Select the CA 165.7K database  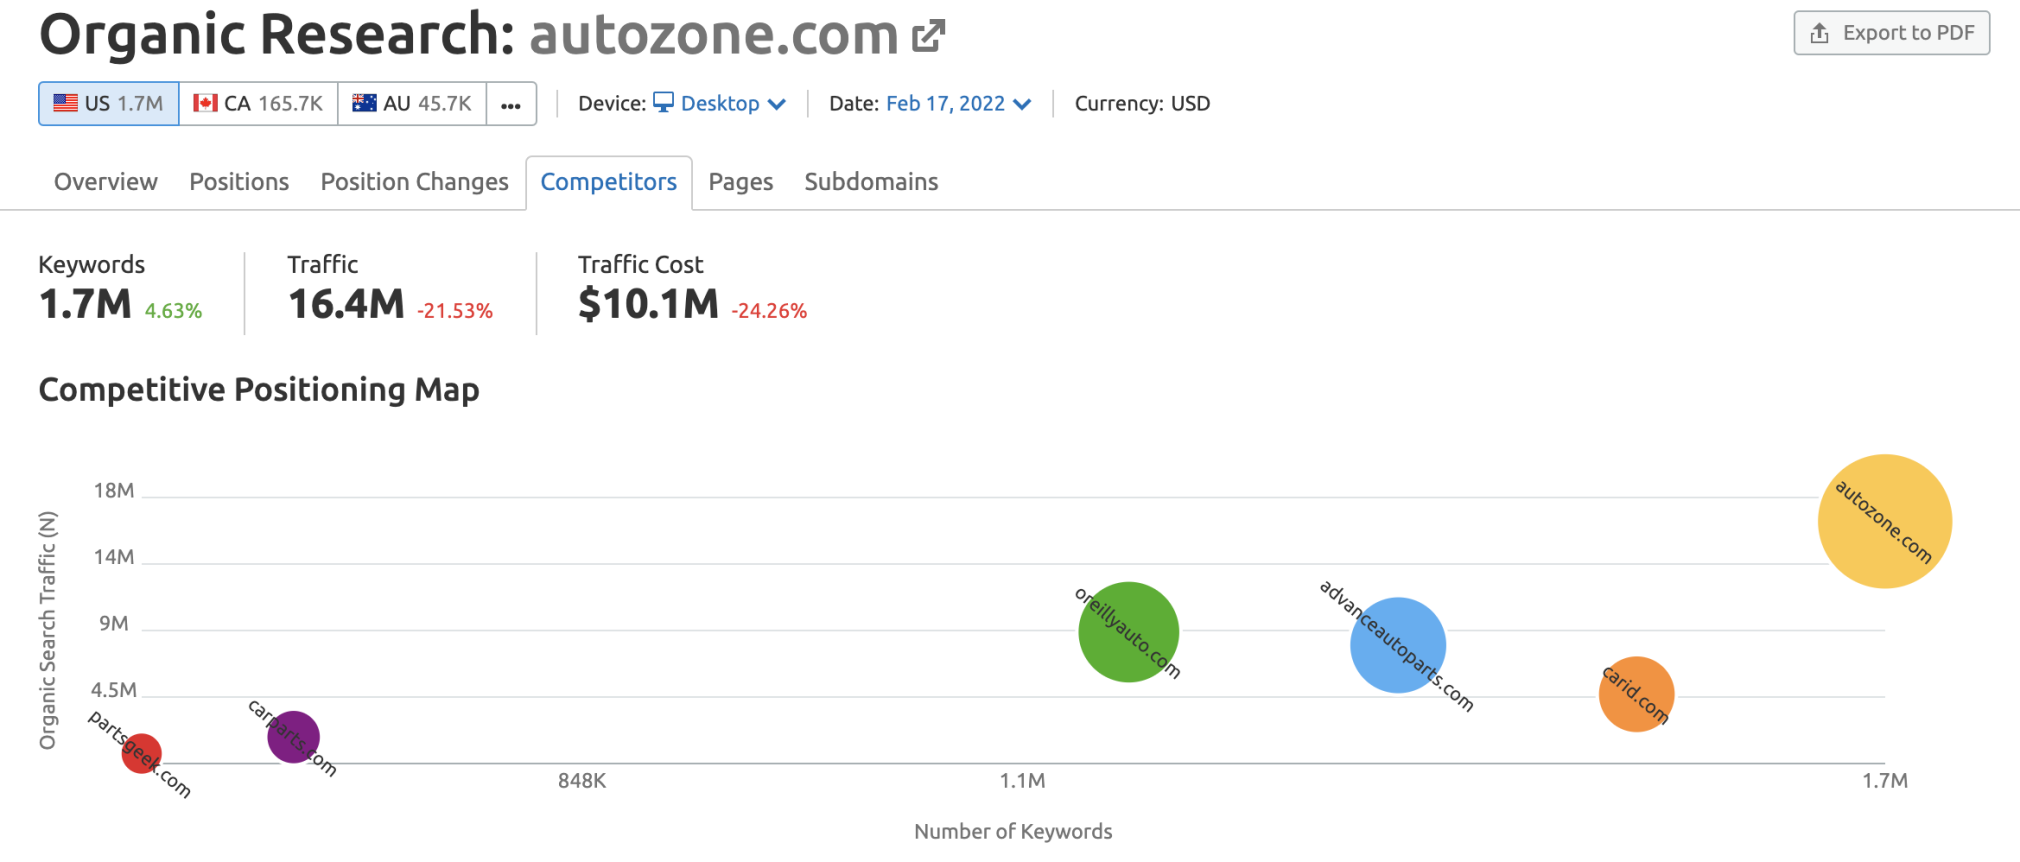pyautogui.click(x=258, y=104)
